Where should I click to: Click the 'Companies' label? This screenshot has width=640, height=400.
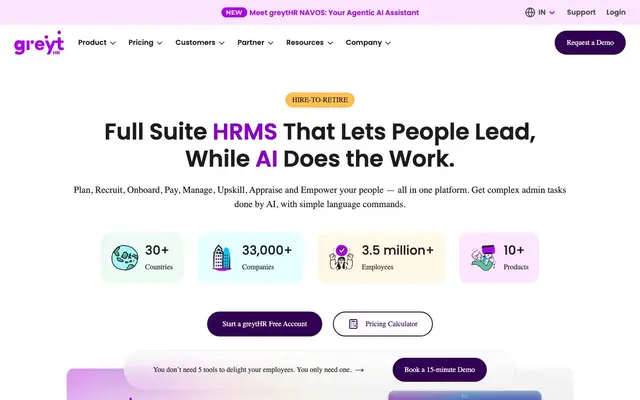[x=258, y=267]
